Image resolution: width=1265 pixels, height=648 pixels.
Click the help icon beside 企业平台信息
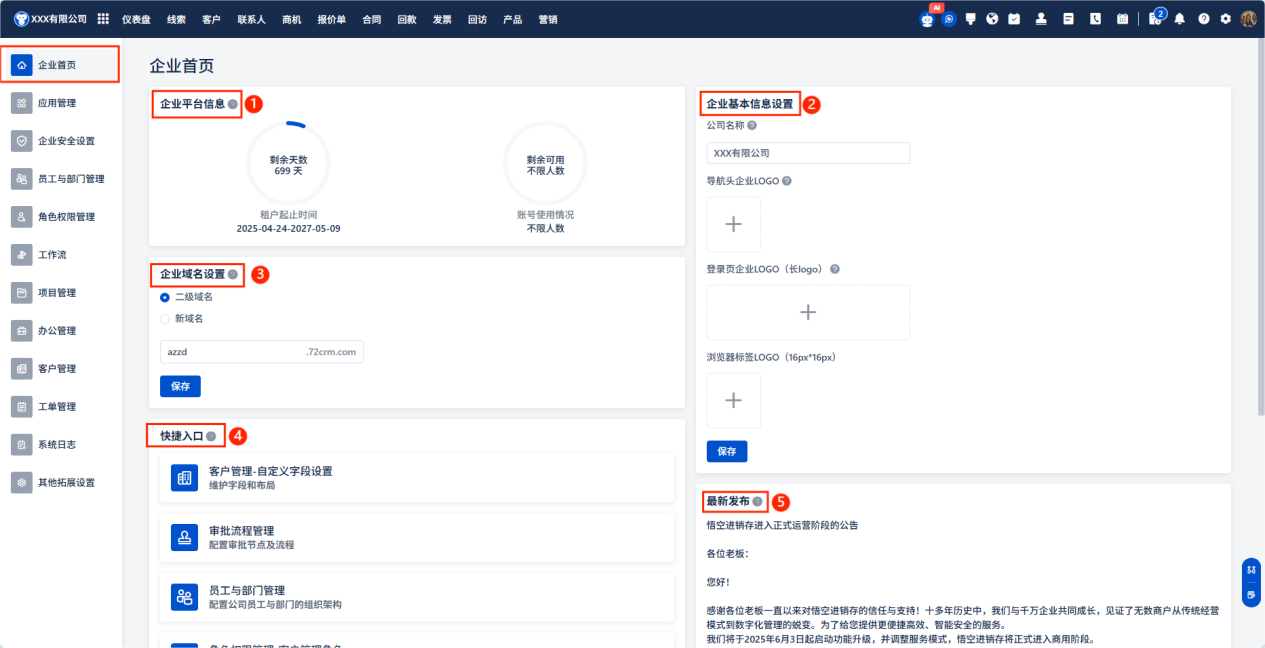[233, 103]
